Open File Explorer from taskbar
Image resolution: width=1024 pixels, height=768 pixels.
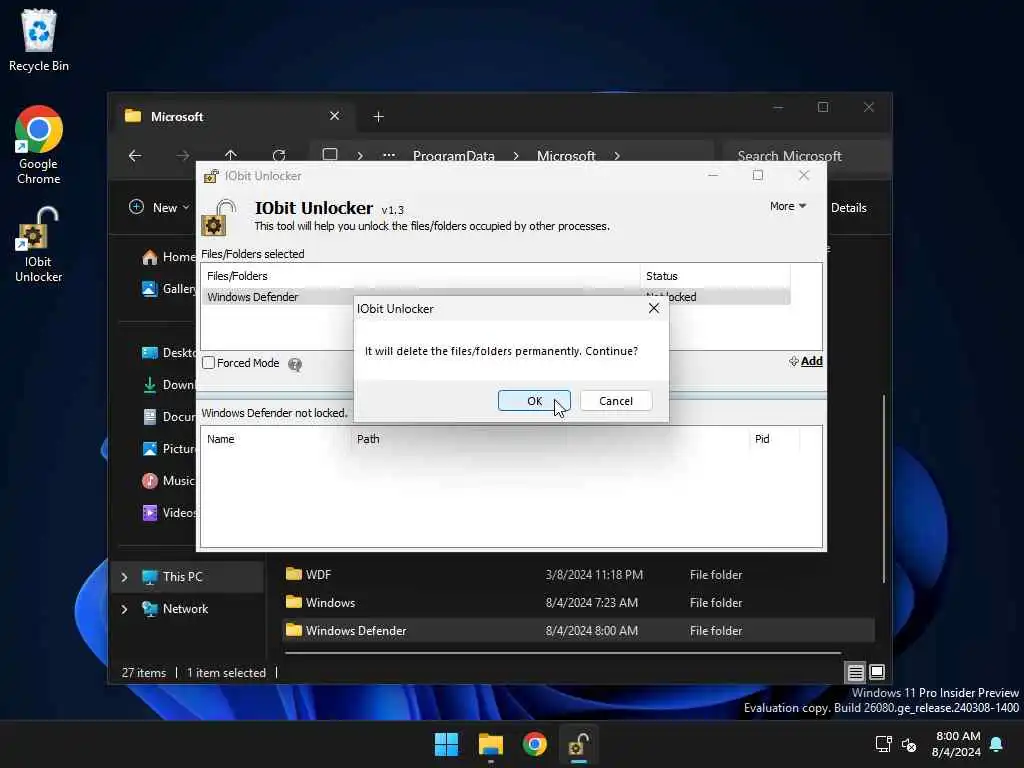(x=490, y=744)
